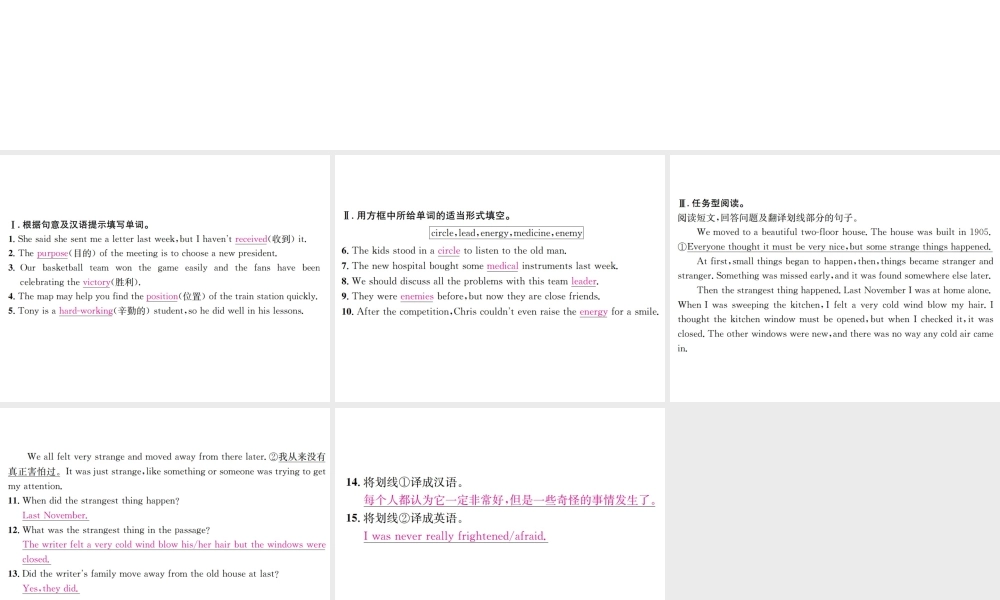Click question 13 about the writer's family moving away
The width and height of the screenshot is (1000, 600).
143,574
